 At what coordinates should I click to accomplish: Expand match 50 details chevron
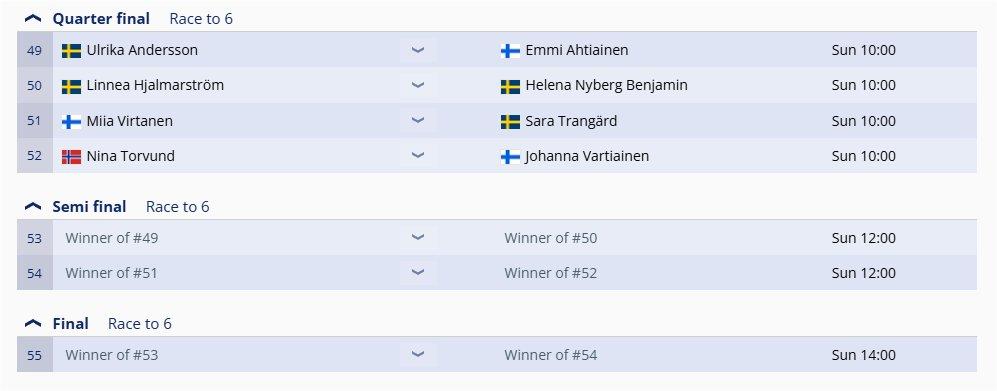tap(418, 85)
